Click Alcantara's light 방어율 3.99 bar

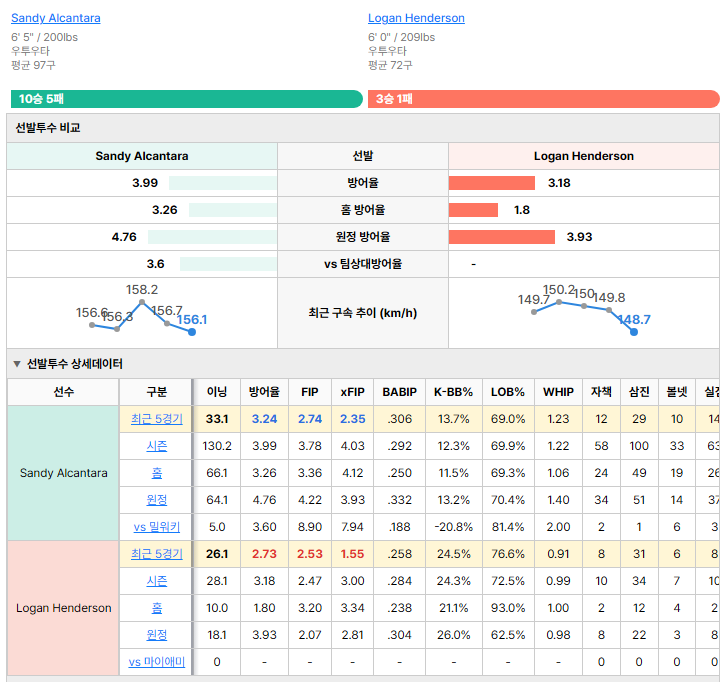(x=223, y=183)
